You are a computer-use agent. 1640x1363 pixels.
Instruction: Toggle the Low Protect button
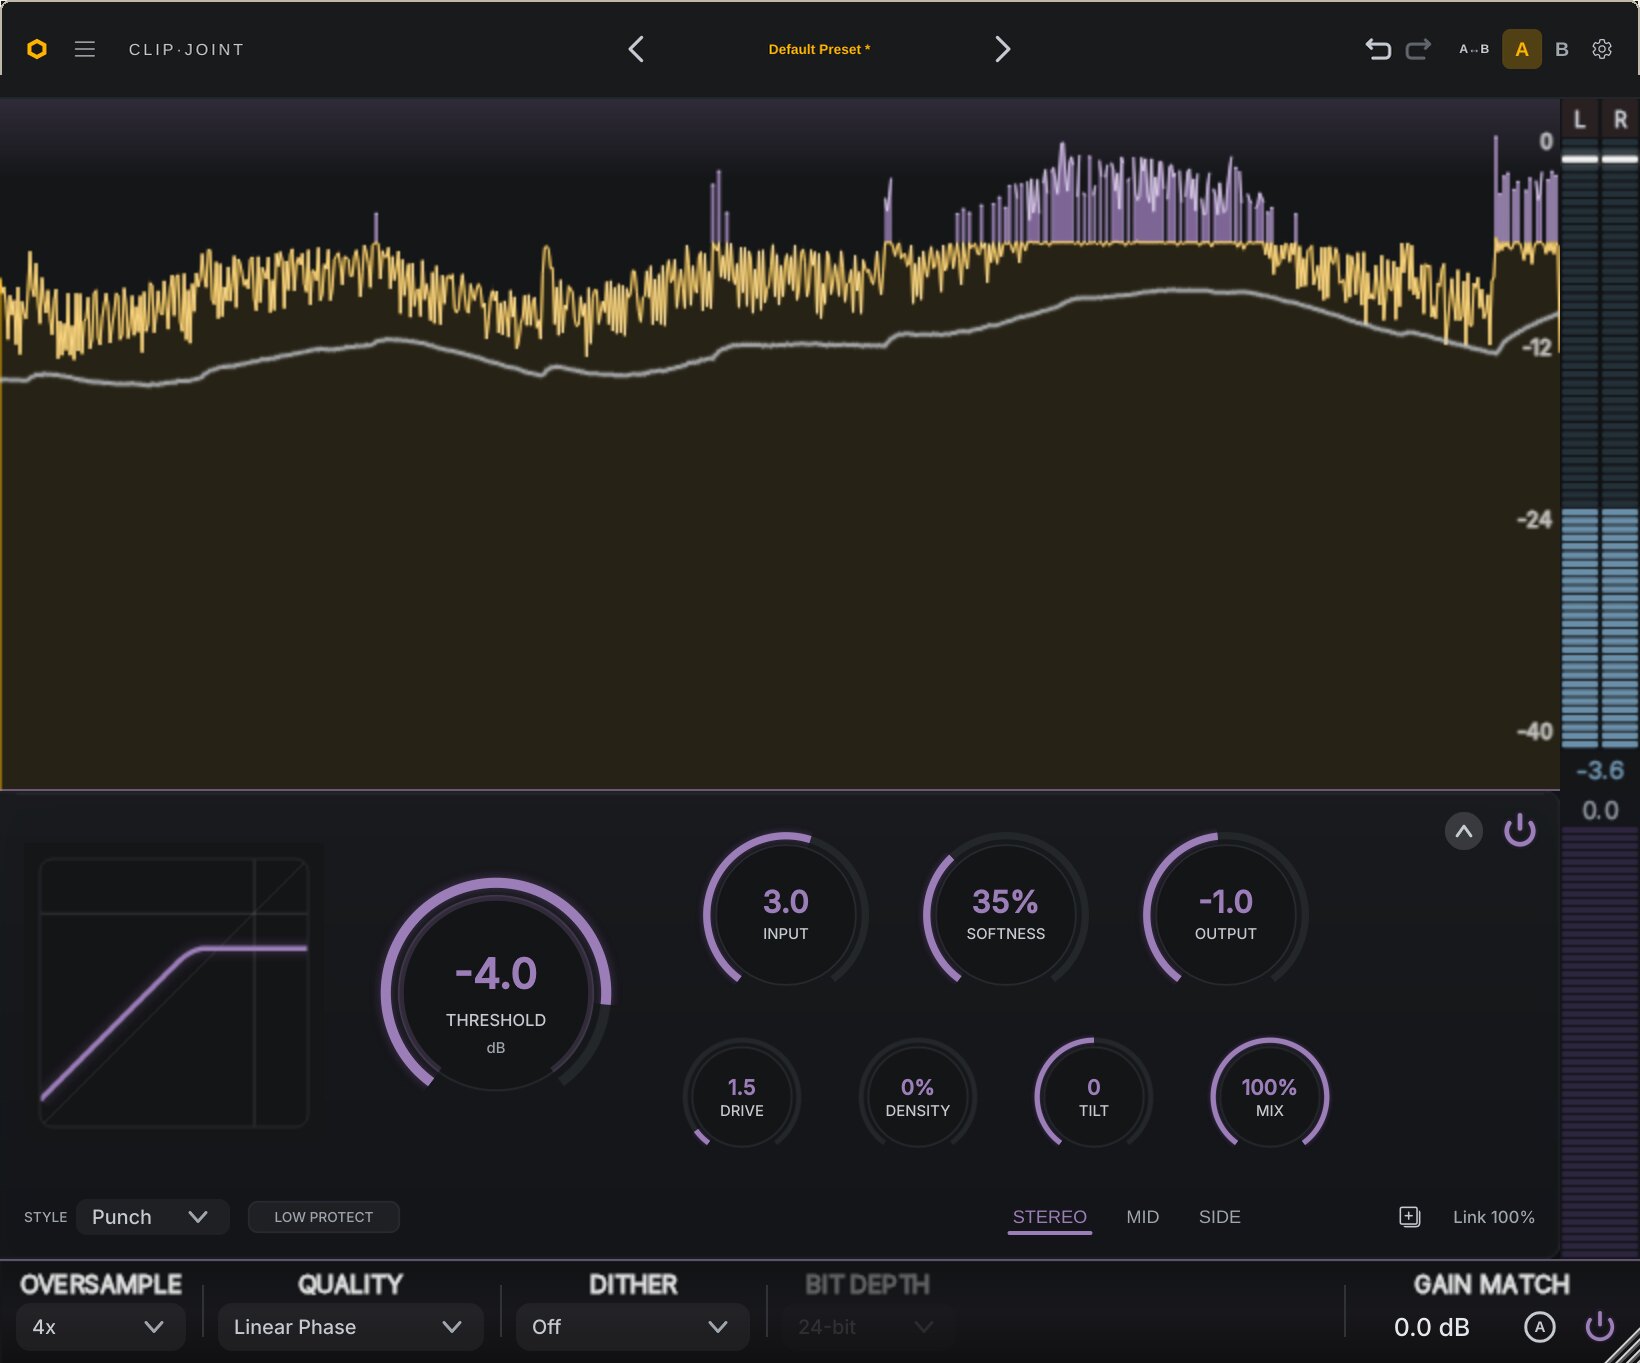point(324,1217)
